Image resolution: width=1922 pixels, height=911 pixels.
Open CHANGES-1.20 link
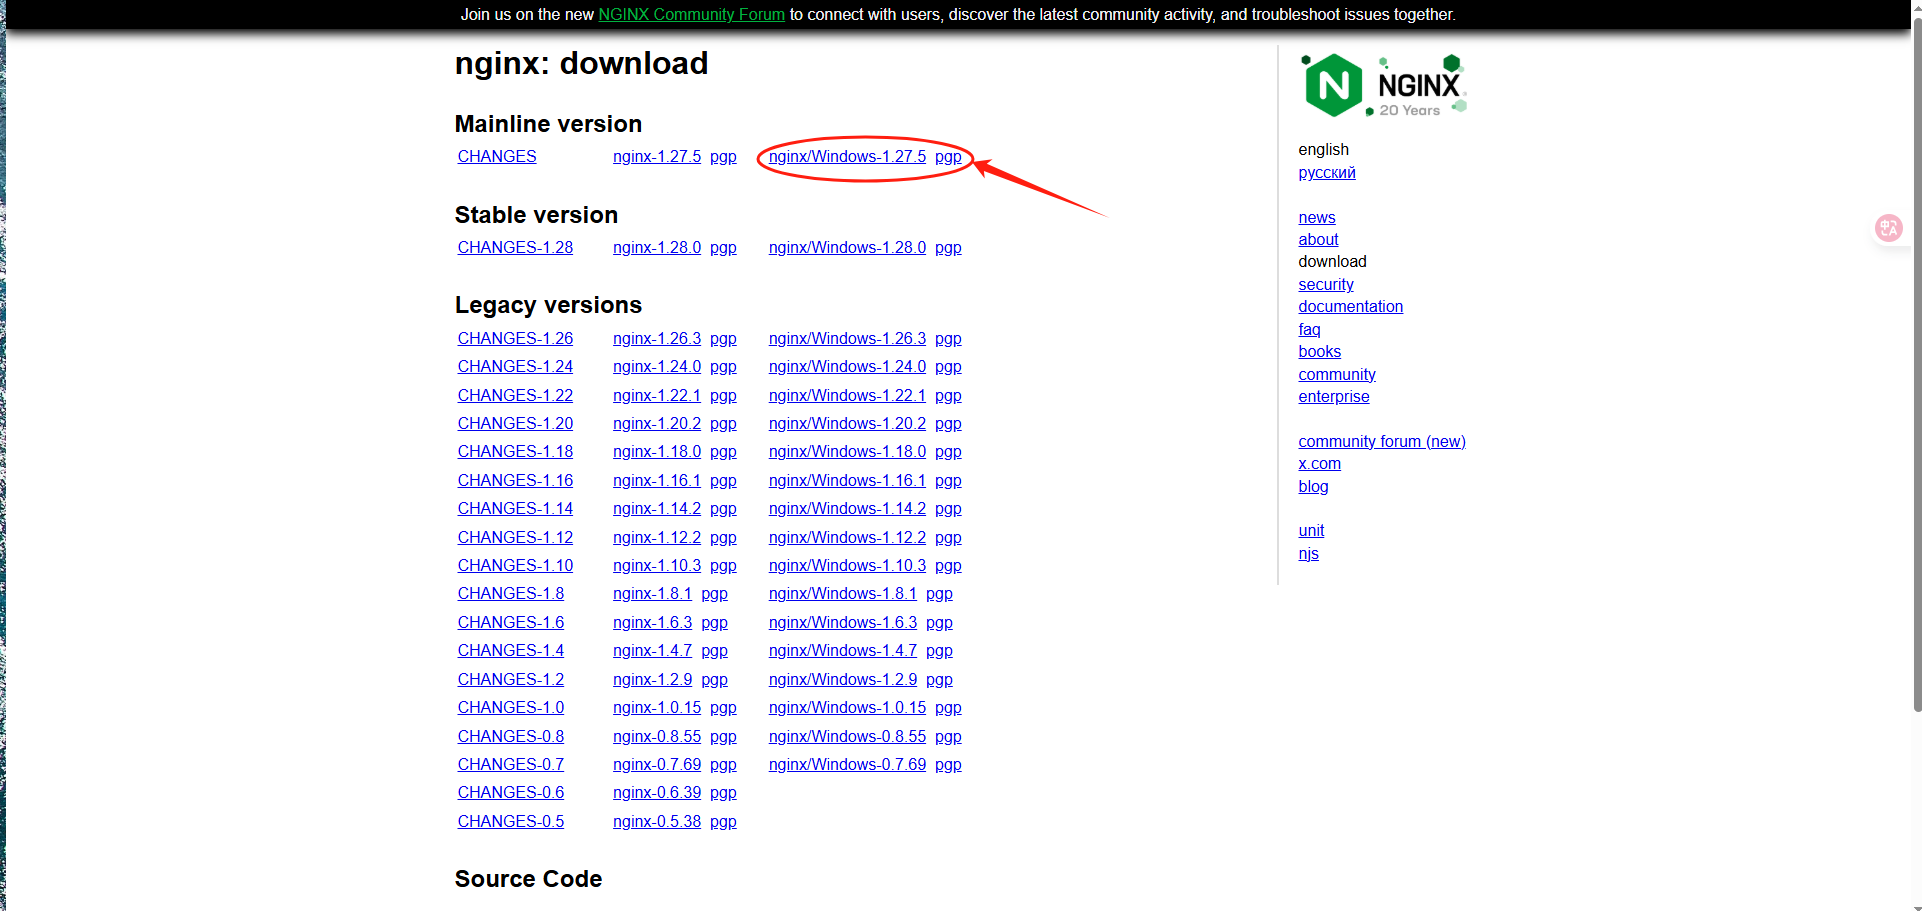point(515,424)
